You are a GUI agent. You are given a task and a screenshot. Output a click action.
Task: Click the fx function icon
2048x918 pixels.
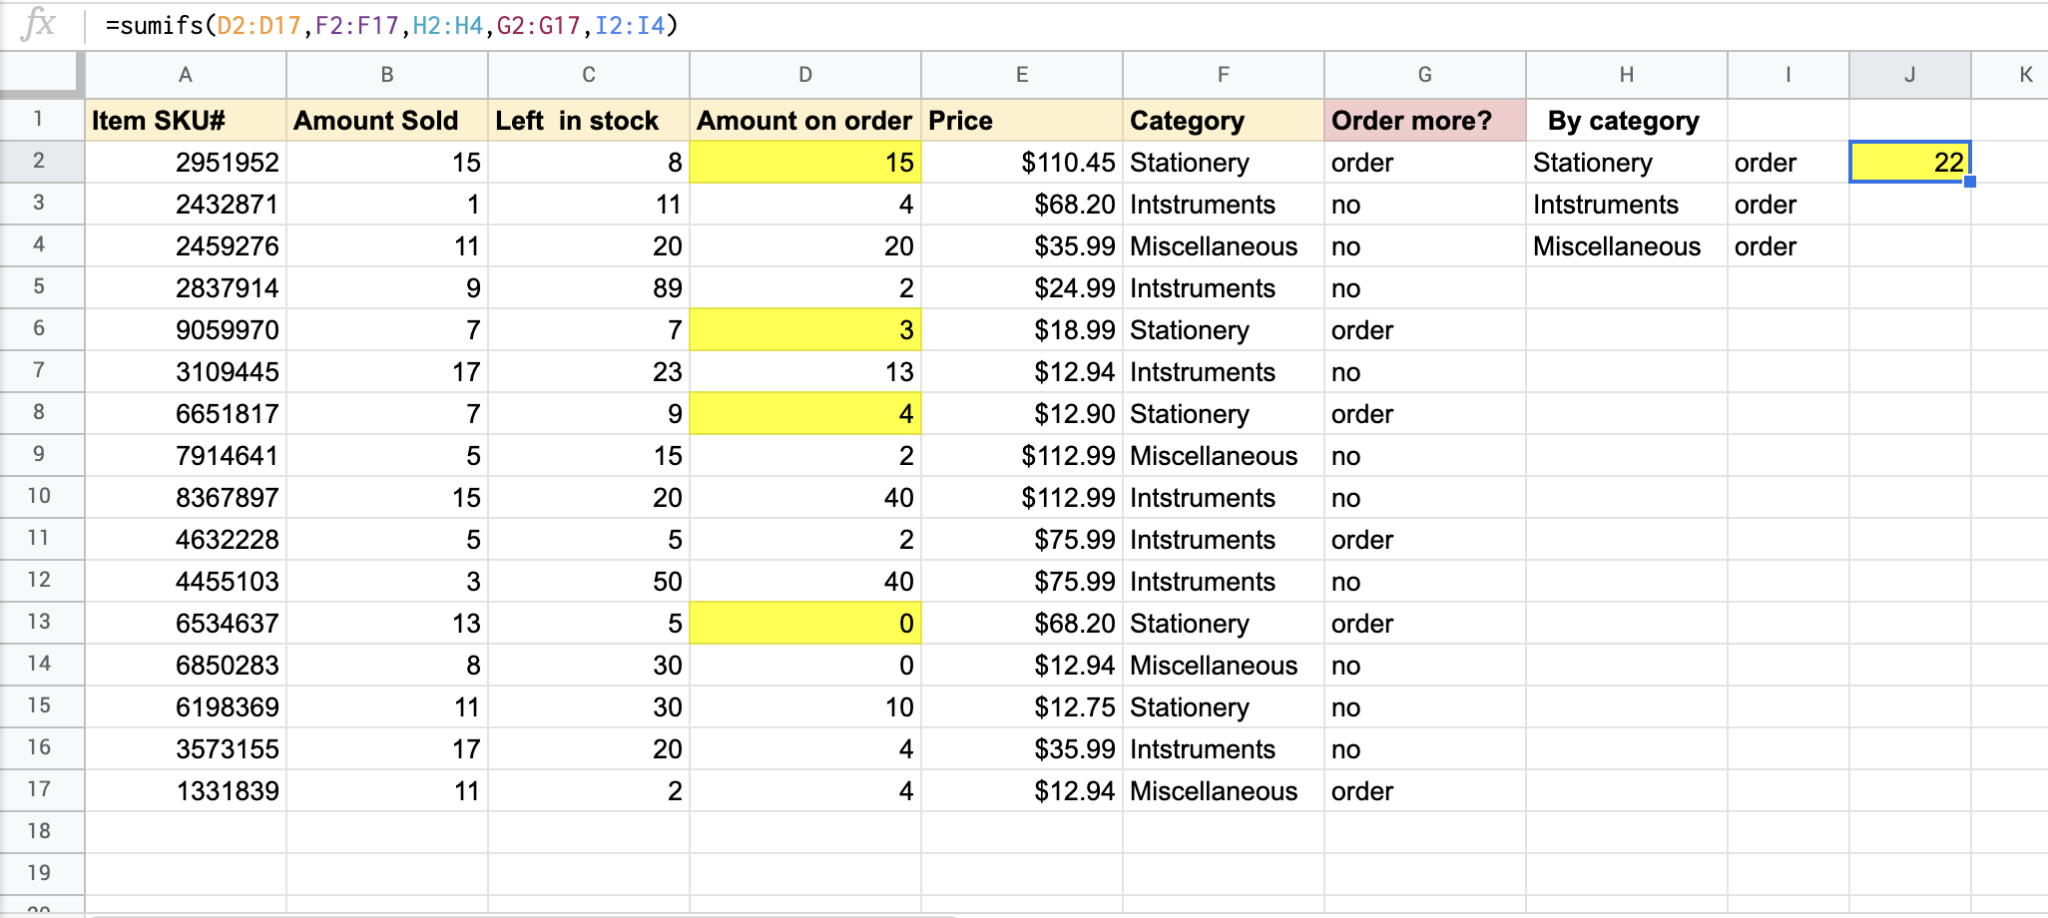coord(38,23)
